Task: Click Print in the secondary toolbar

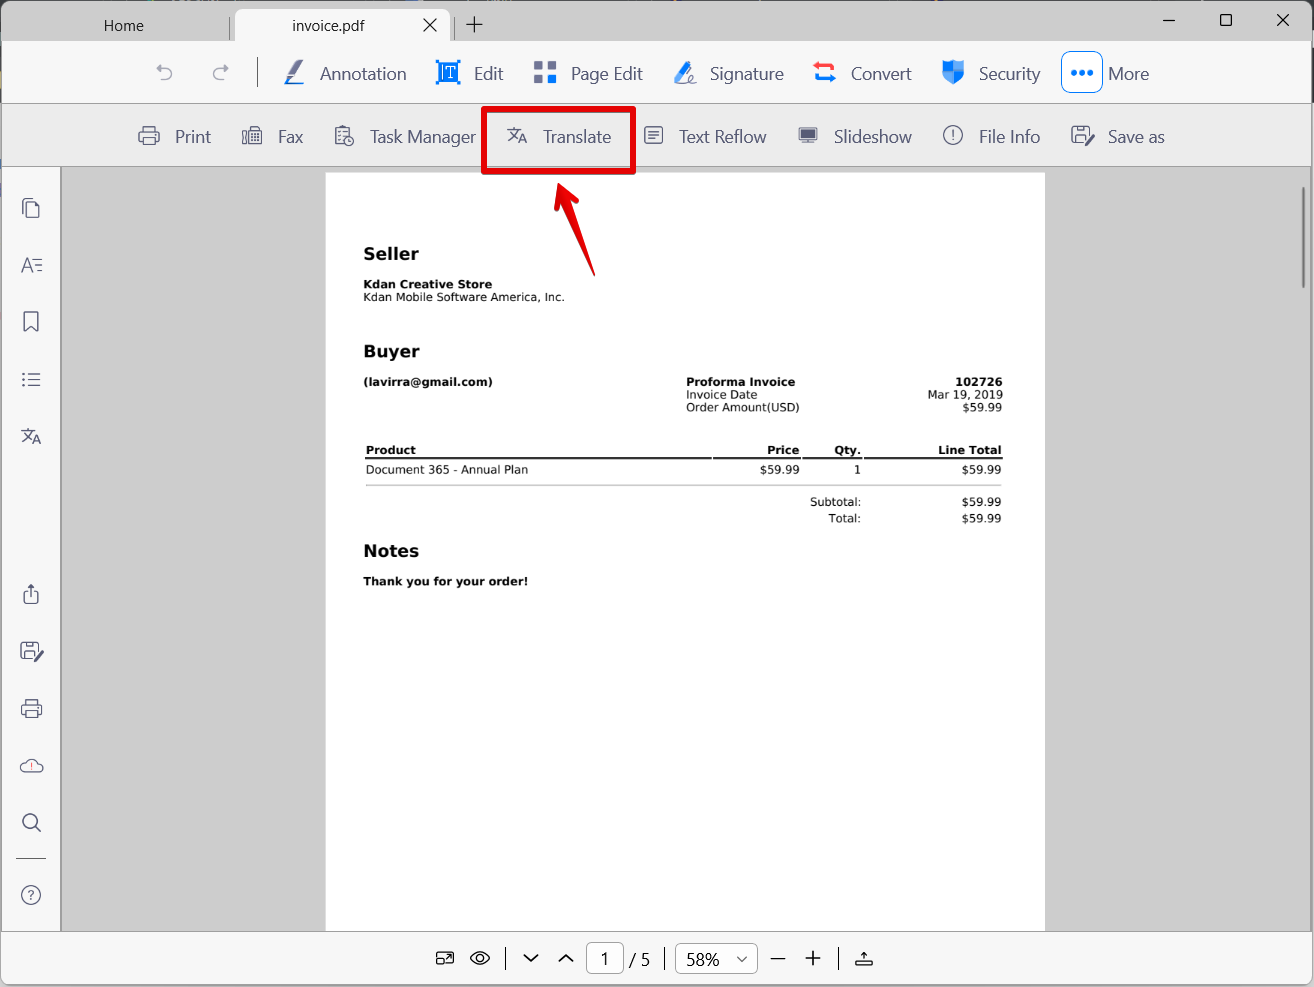Action: click(x=174, y=136)
